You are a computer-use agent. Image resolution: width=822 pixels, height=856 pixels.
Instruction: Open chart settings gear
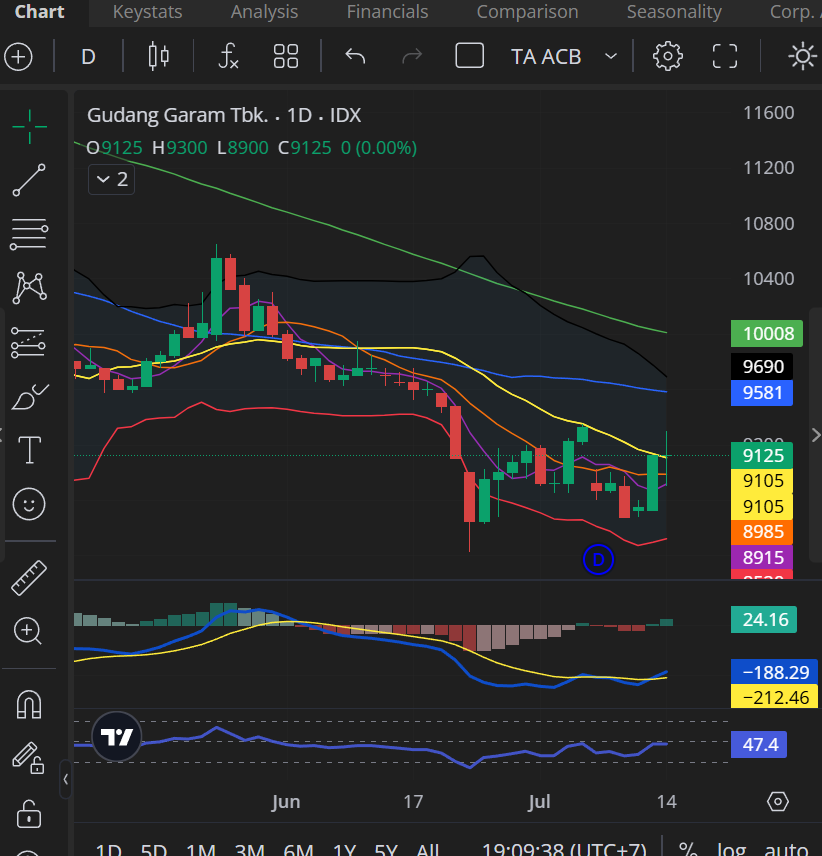coord(668,56)
